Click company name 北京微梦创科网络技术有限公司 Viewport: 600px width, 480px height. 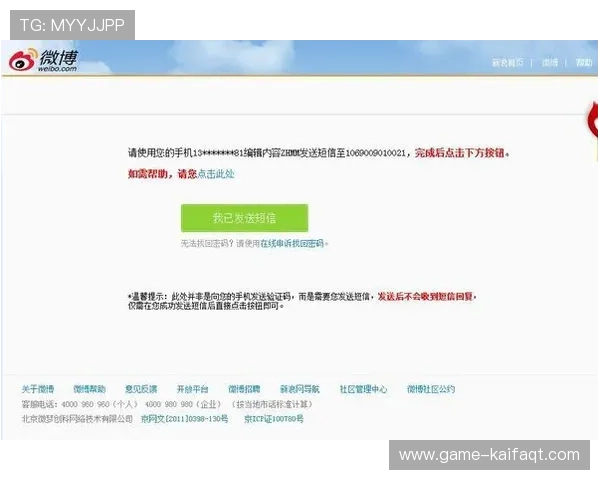(x=77, y=419)
